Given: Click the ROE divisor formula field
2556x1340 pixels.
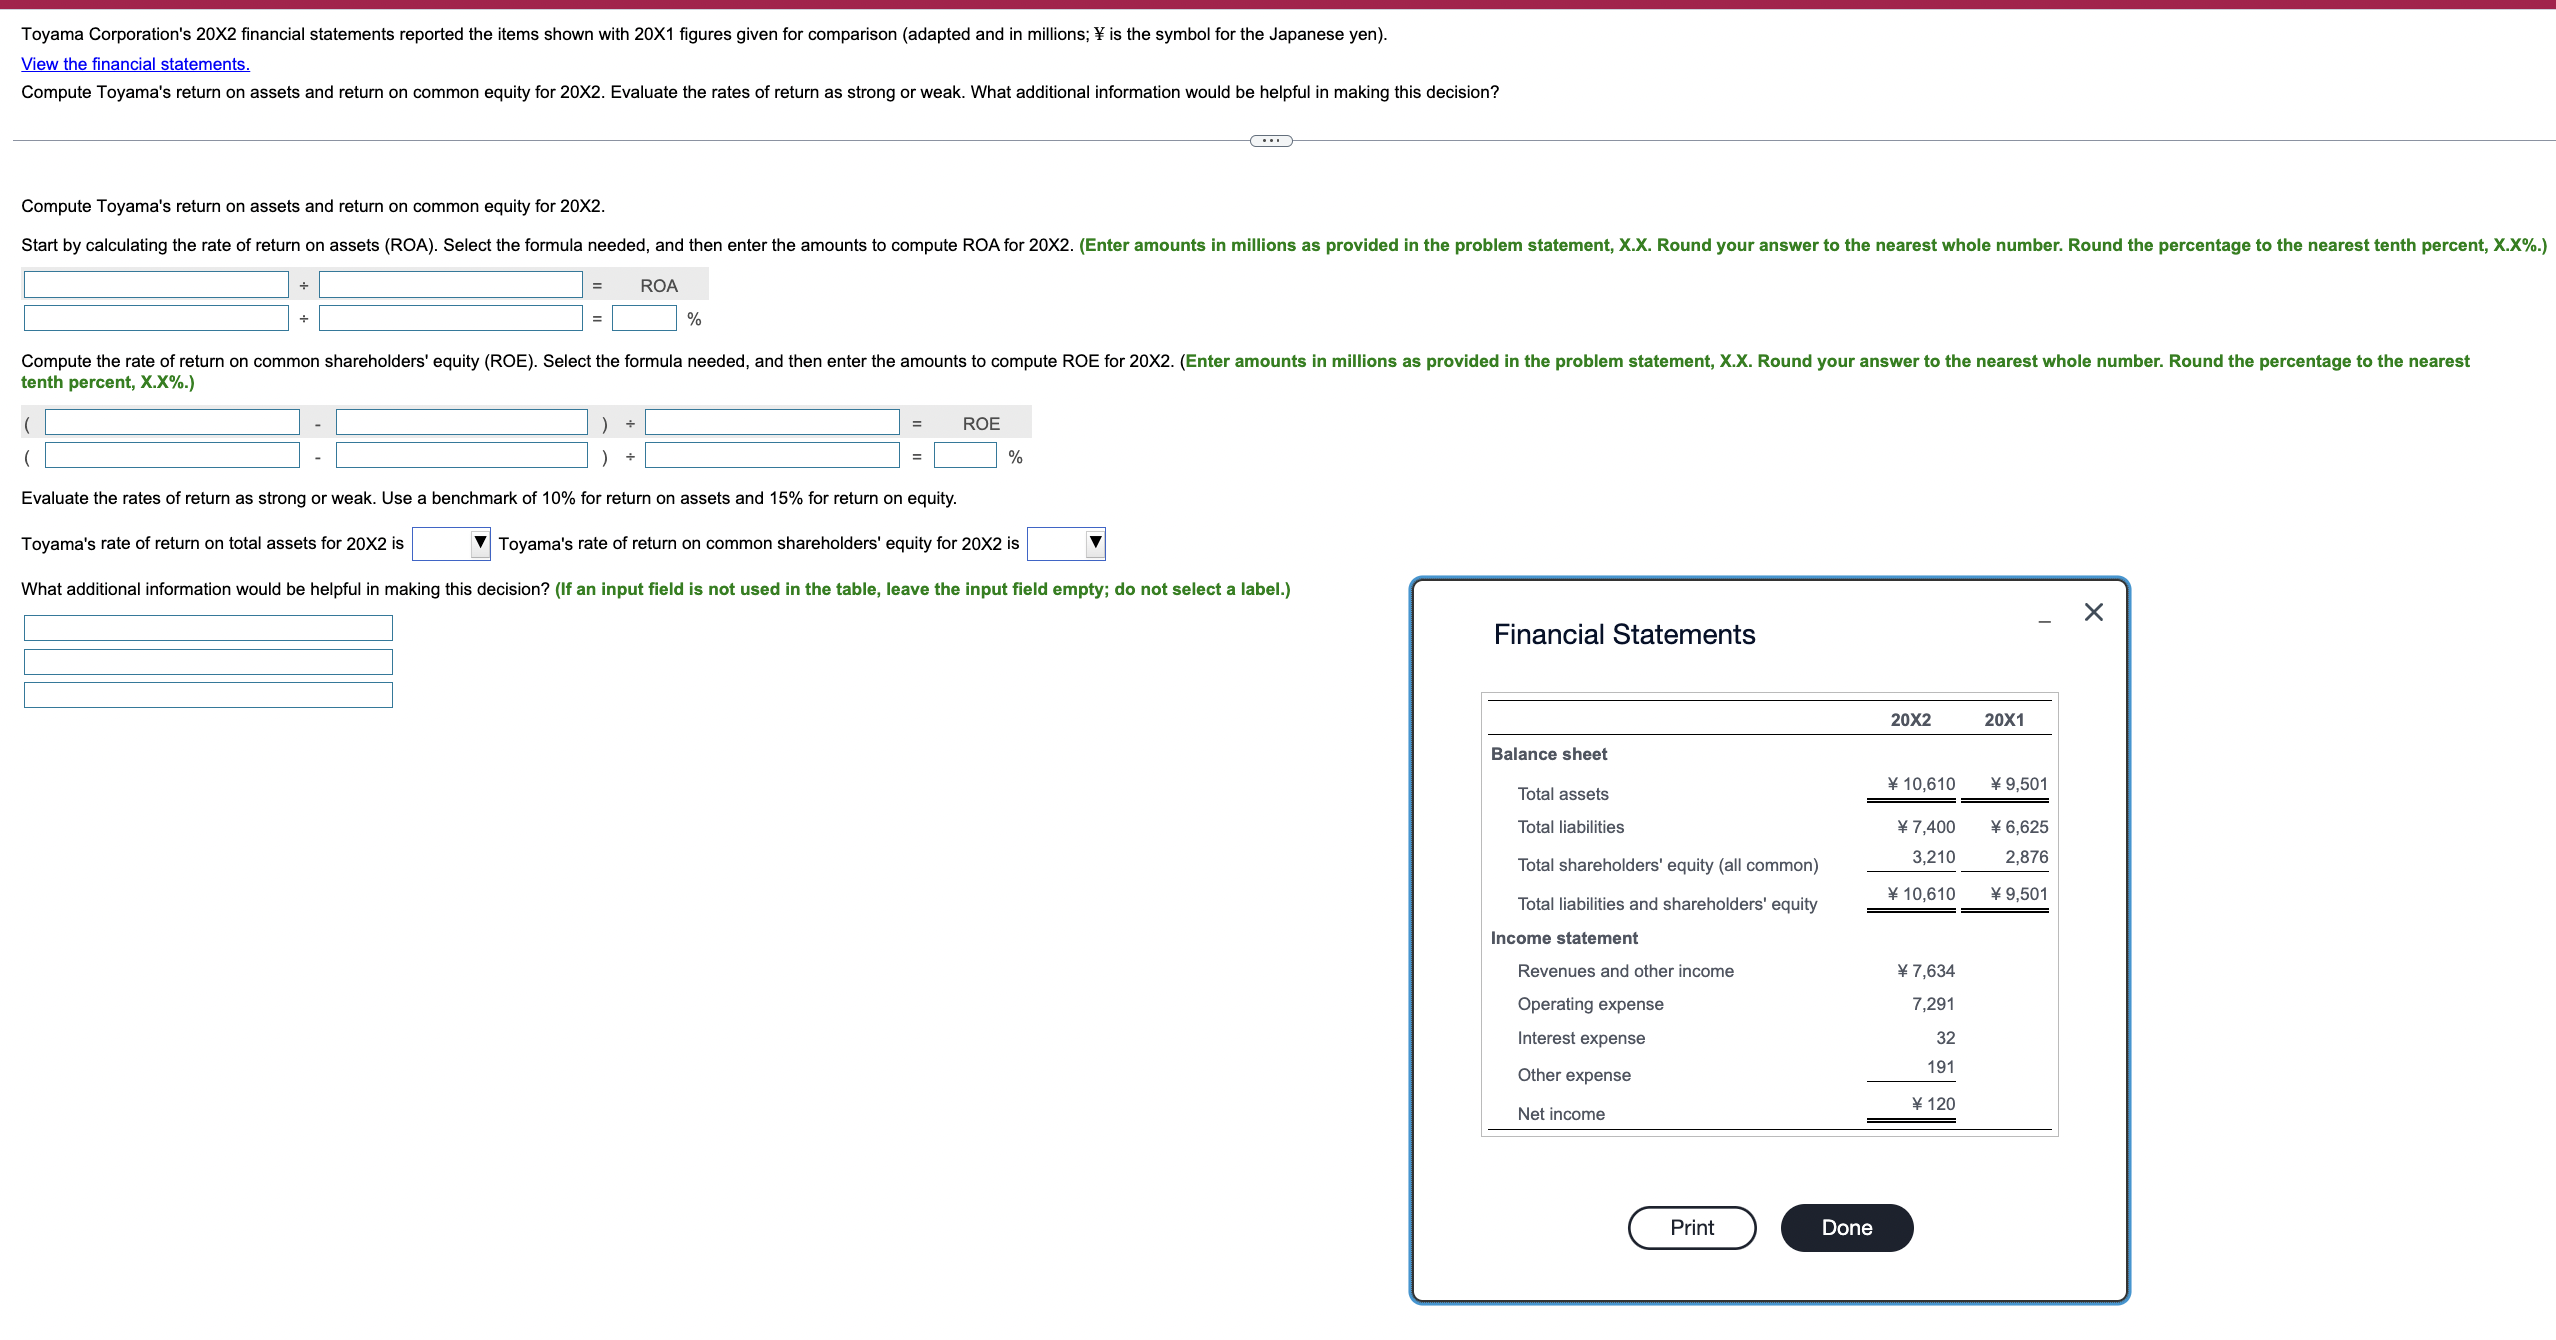Looking at the screenshot, I should click(x=771, y=422).
